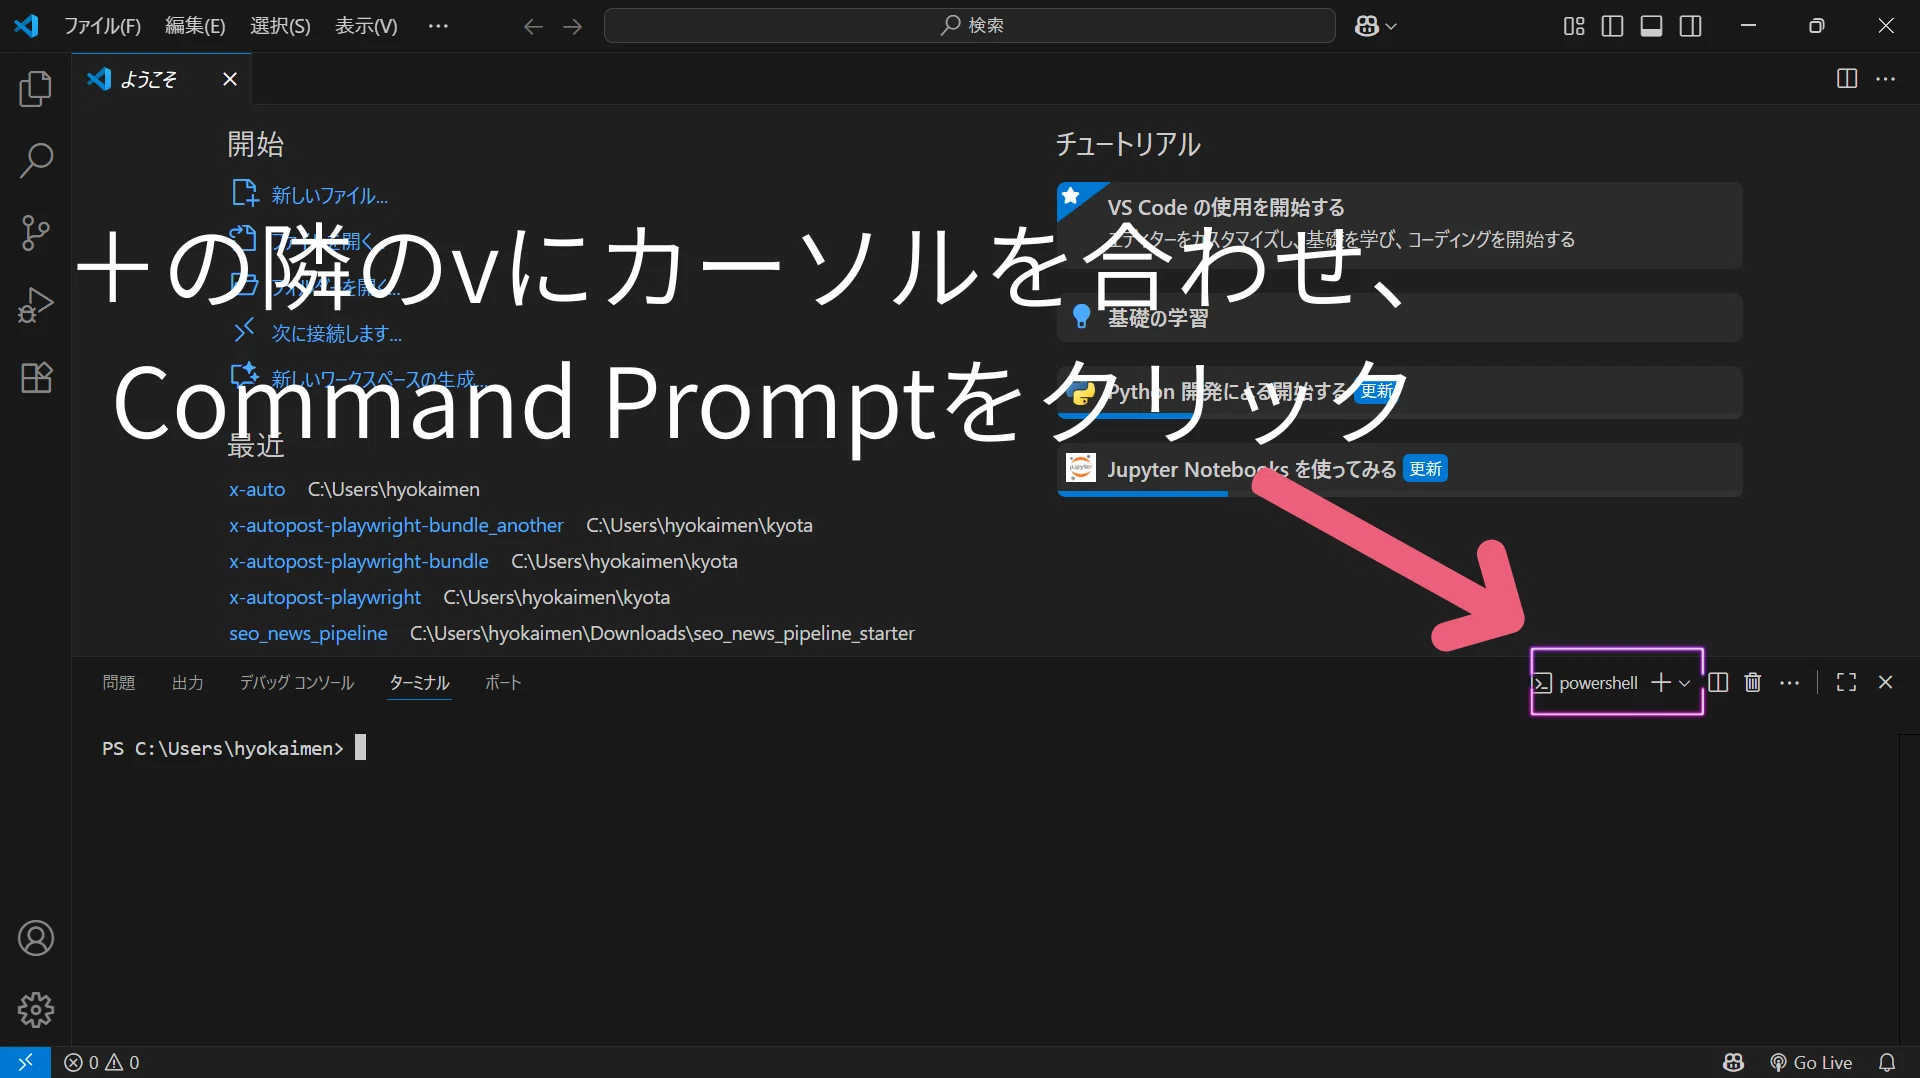The width and height of the screenshot is (1920, 1078).
Task: Open recent project x-auto
Action: [x=257, y=489]
